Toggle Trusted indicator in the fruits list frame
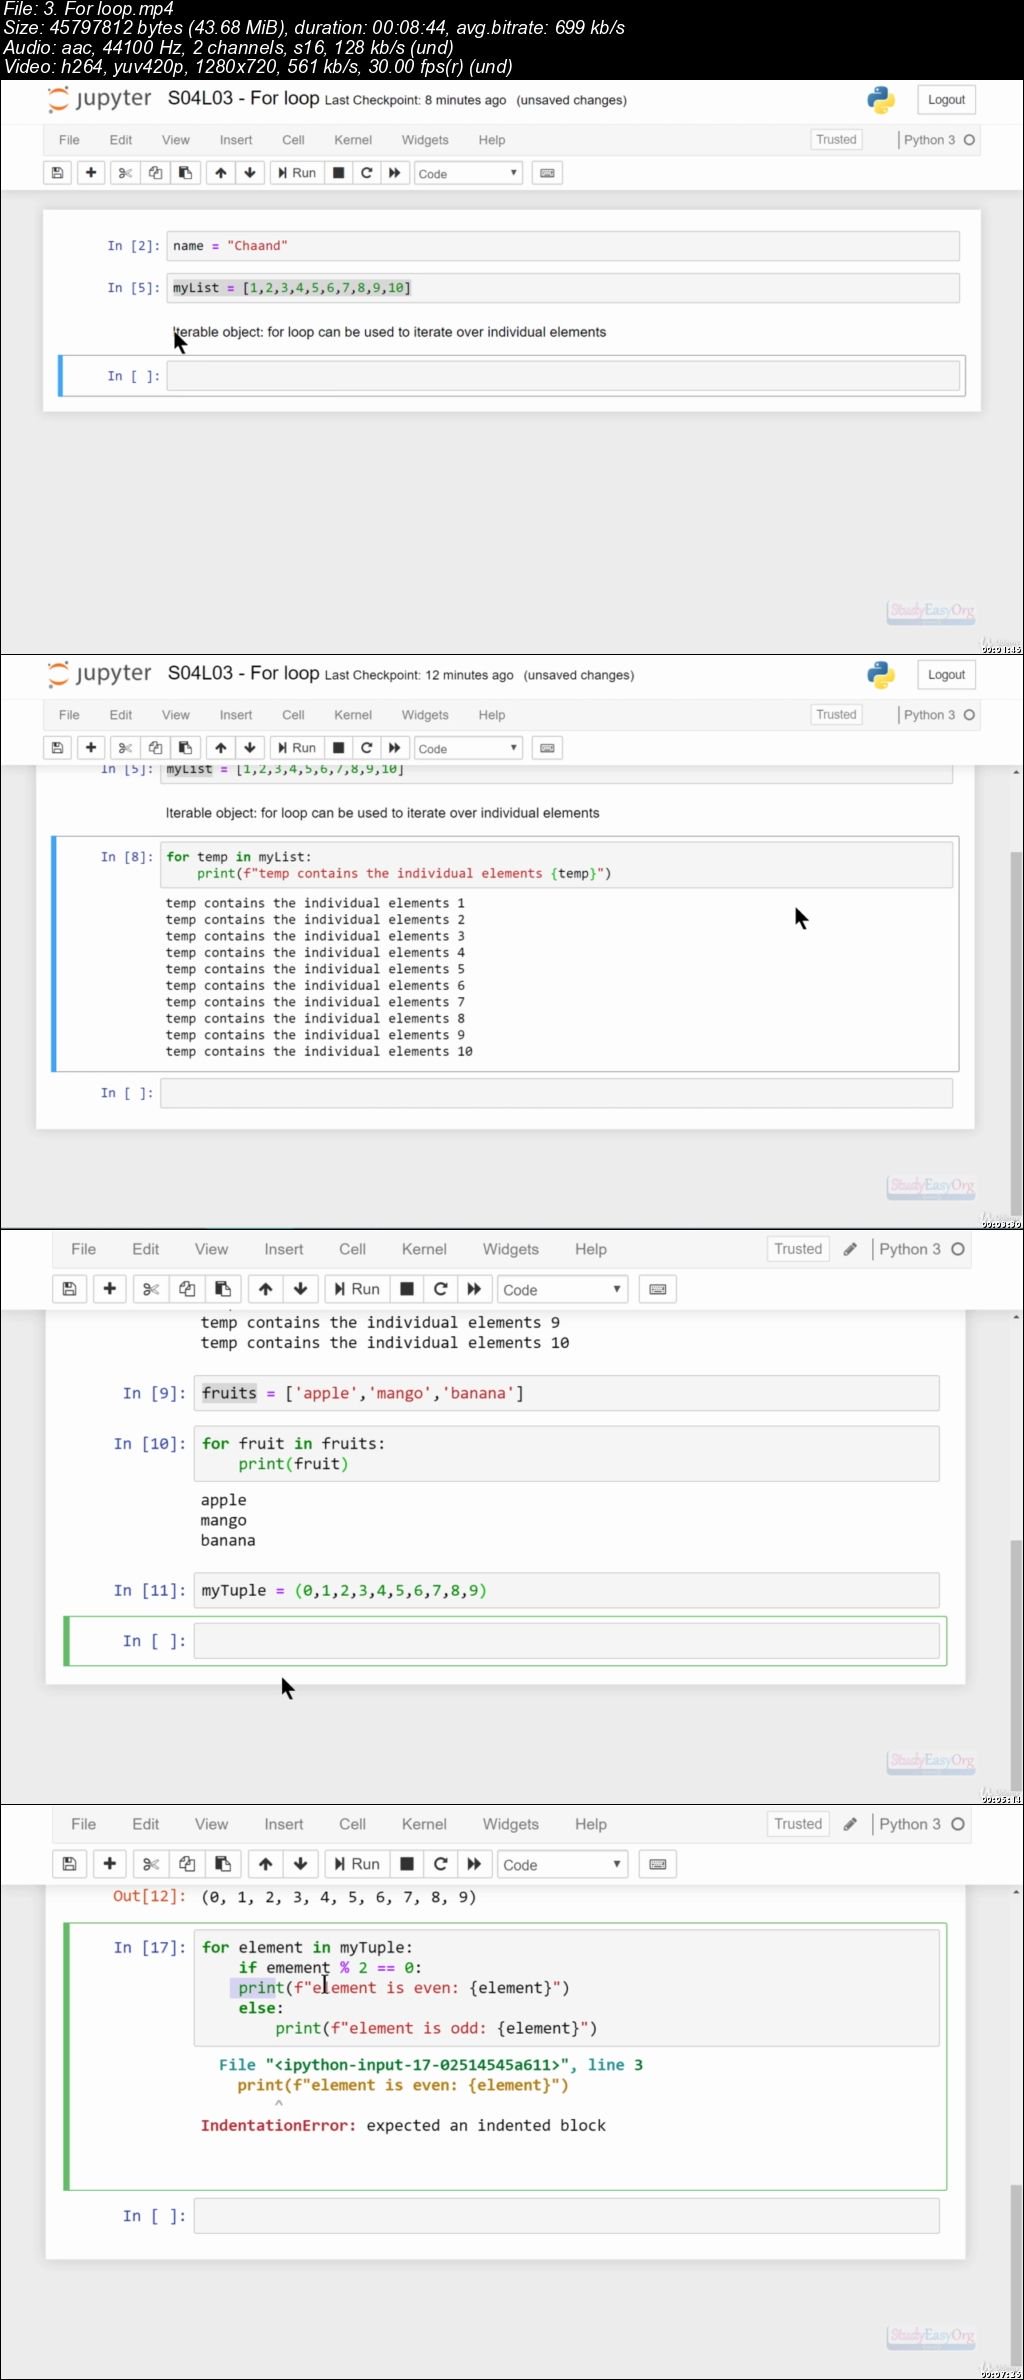 798,1249
